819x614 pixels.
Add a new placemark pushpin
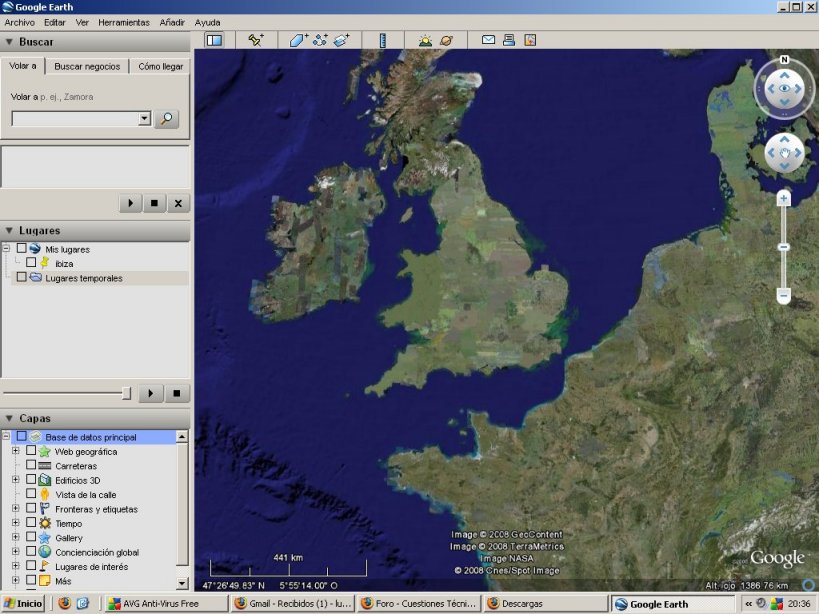[x=256, y=40]
